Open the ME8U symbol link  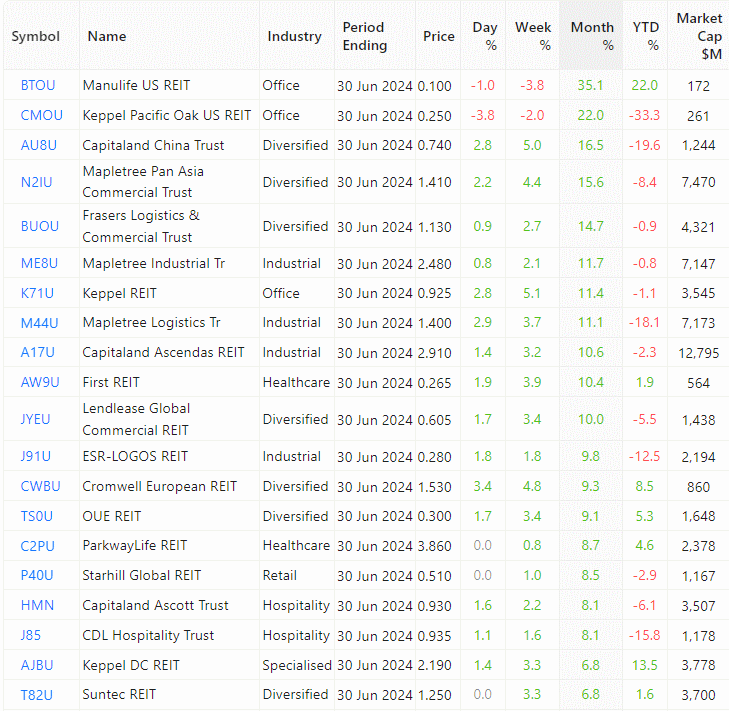coord(39,264)
